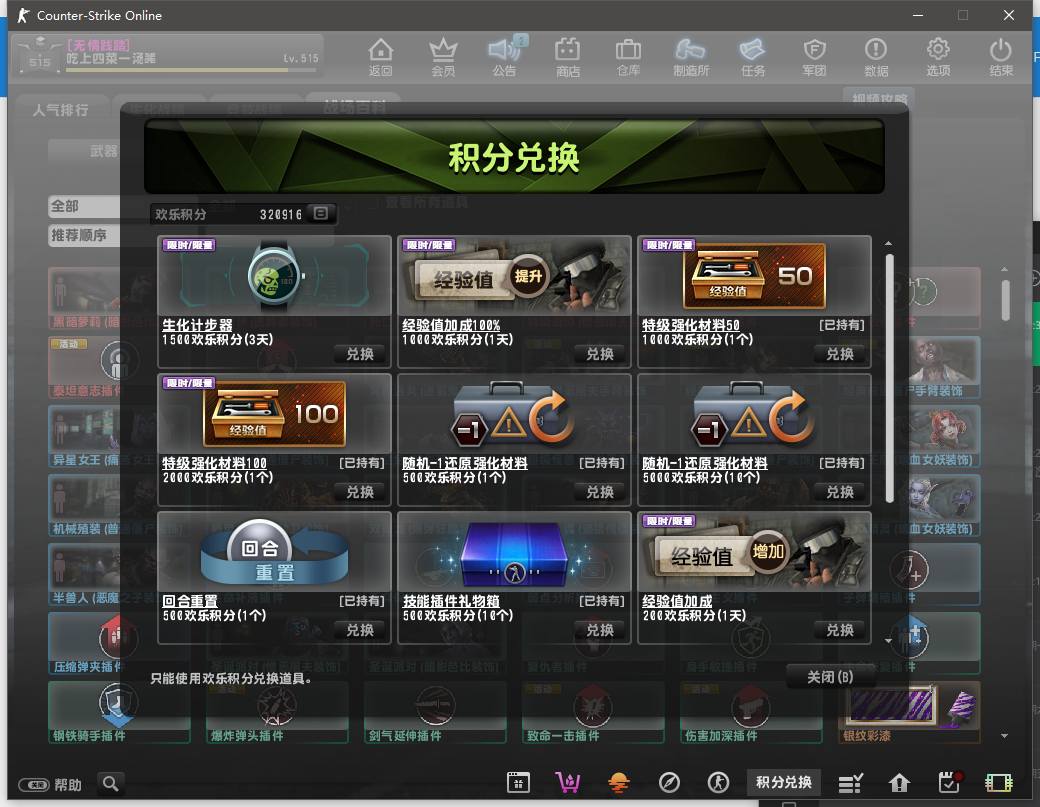Close the dialog with 关闭(B)
This screenshot has width=1040, height=807.
tap(830, 677)
